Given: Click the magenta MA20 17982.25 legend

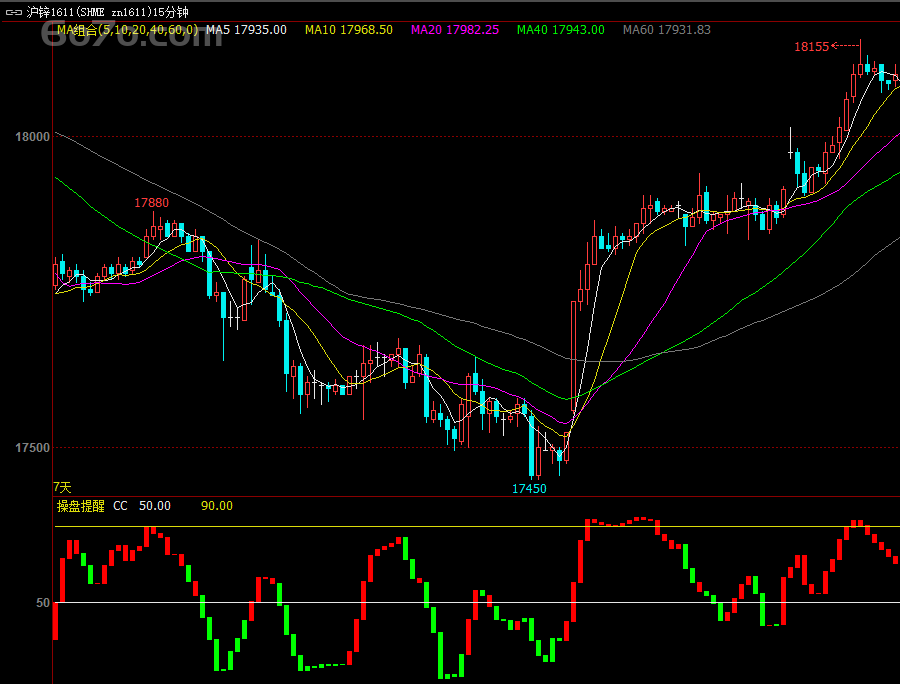Looking at the screenshot, I should pos(455,30).
